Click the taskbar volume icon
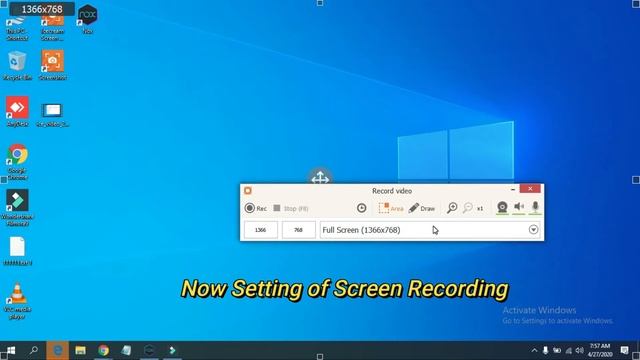The width and height of the screenshot is (640, 360). [x=579, y=350]
